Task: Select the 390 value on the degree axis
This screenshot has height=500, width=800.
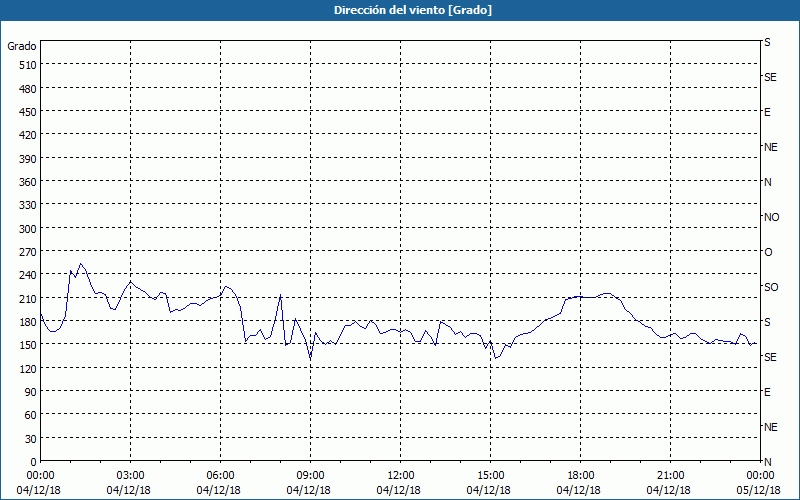Action: (29, 159)
